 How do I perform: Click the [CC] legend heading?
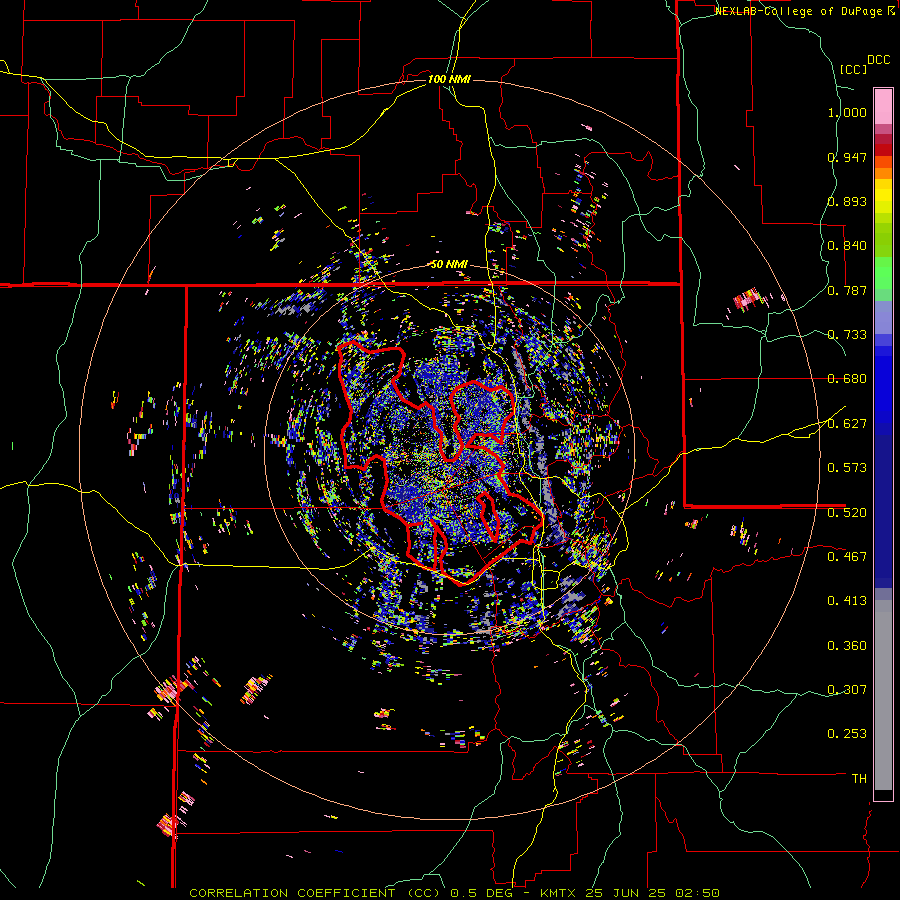[x=853, y=69]
